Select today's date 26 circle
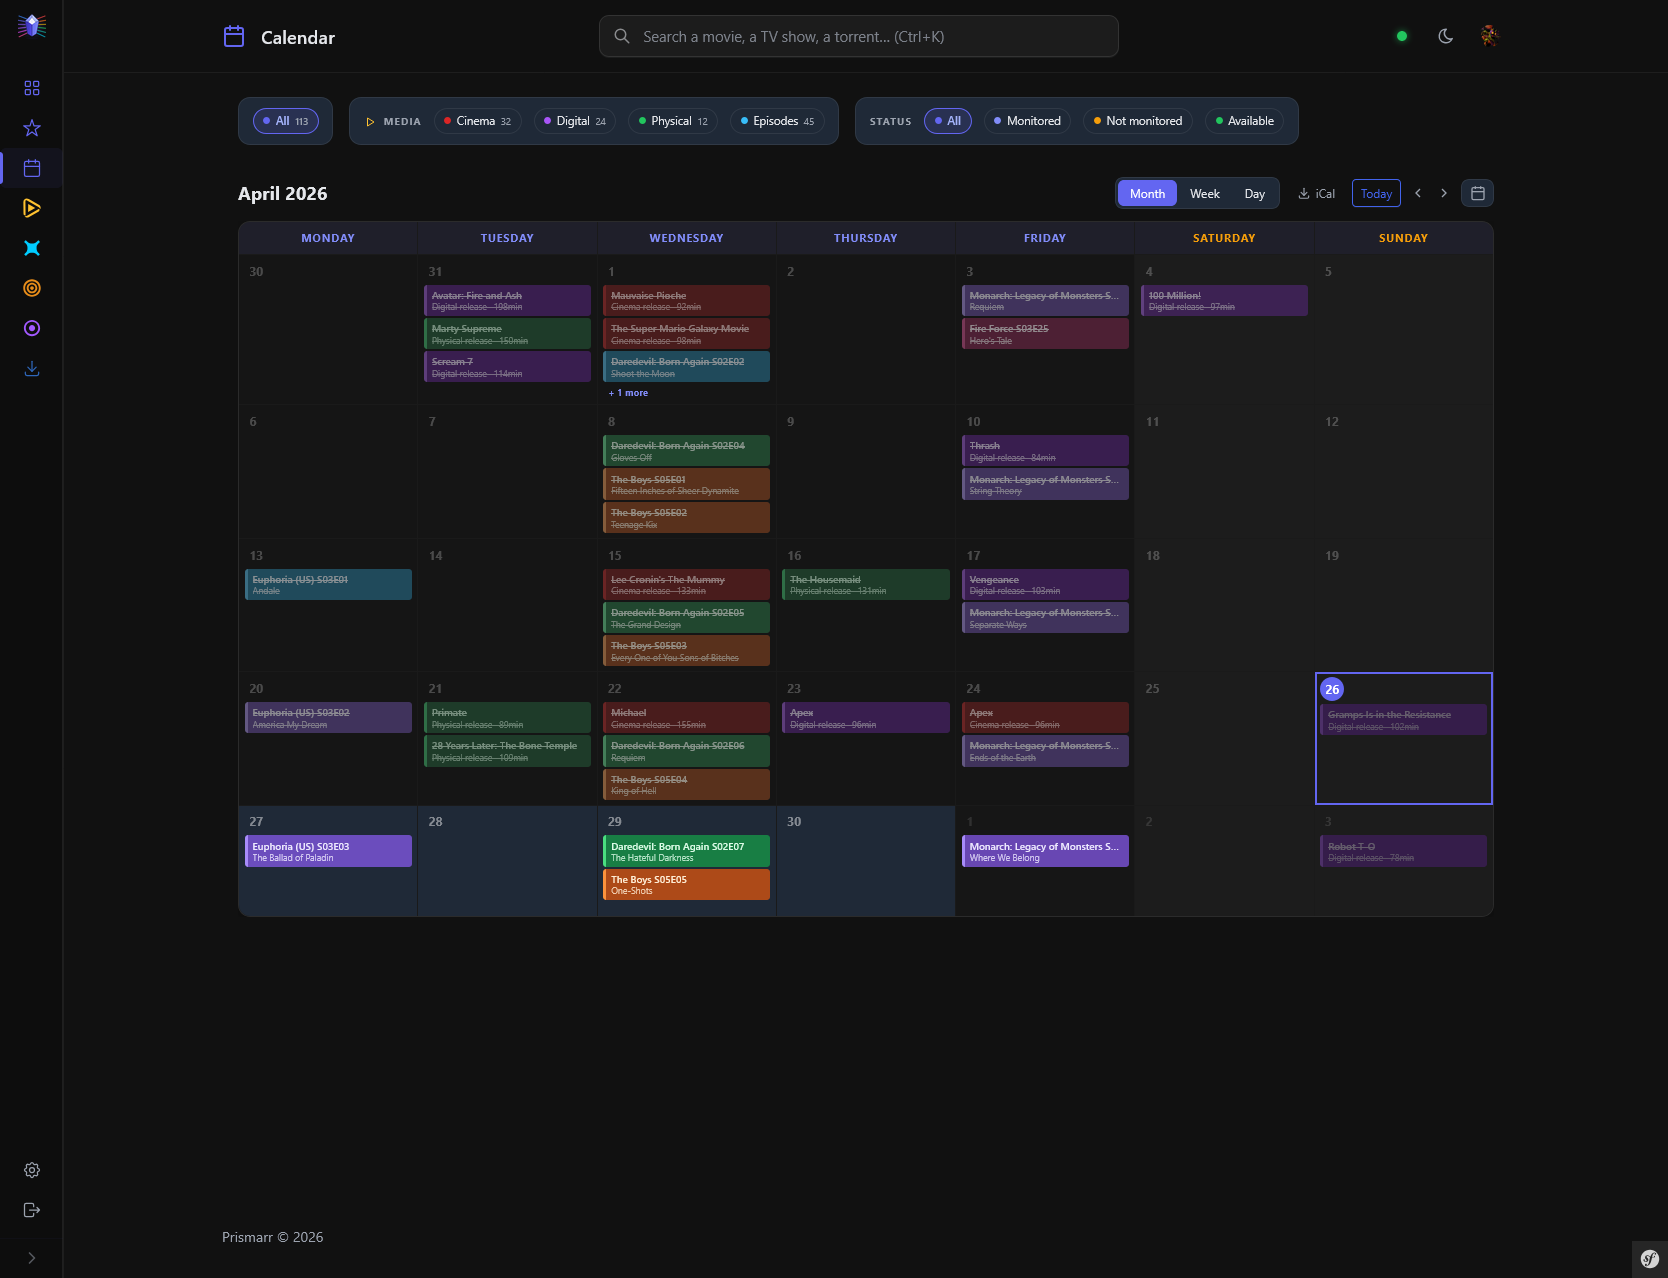1668x1278 pixels. click(1332, 689)
